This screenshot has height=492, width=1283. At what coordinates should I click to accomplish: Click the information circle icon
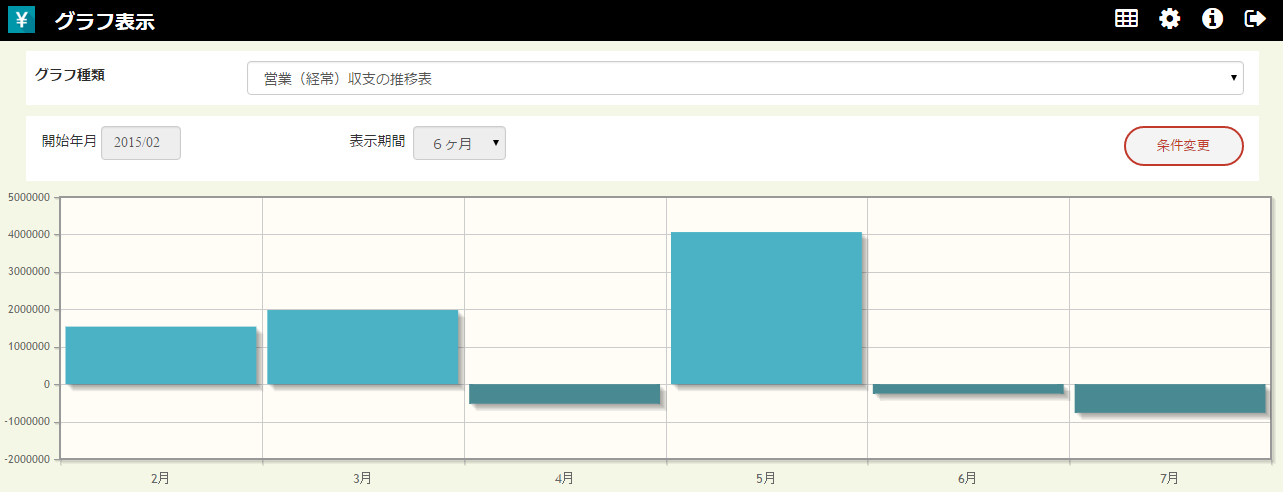click(1212, 19)
